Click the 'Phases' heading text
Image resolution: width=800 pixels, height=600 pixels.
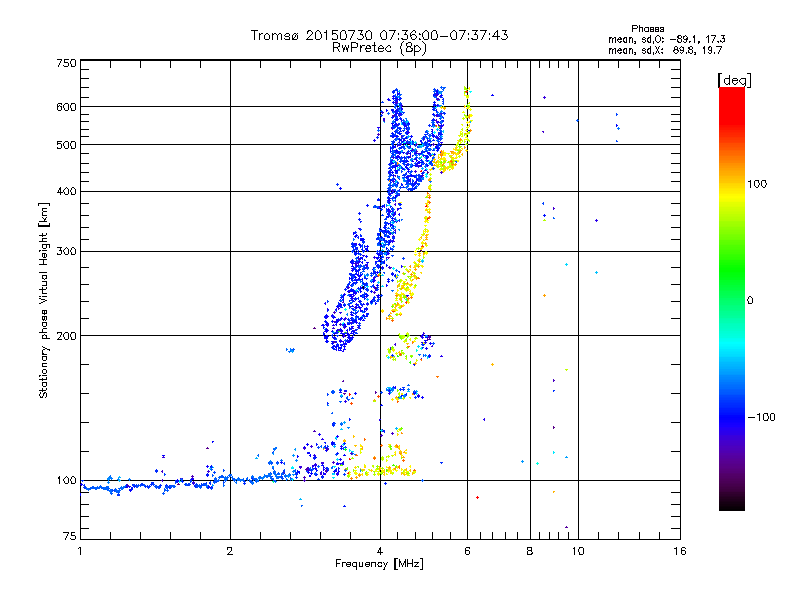(x=647, y=29)
